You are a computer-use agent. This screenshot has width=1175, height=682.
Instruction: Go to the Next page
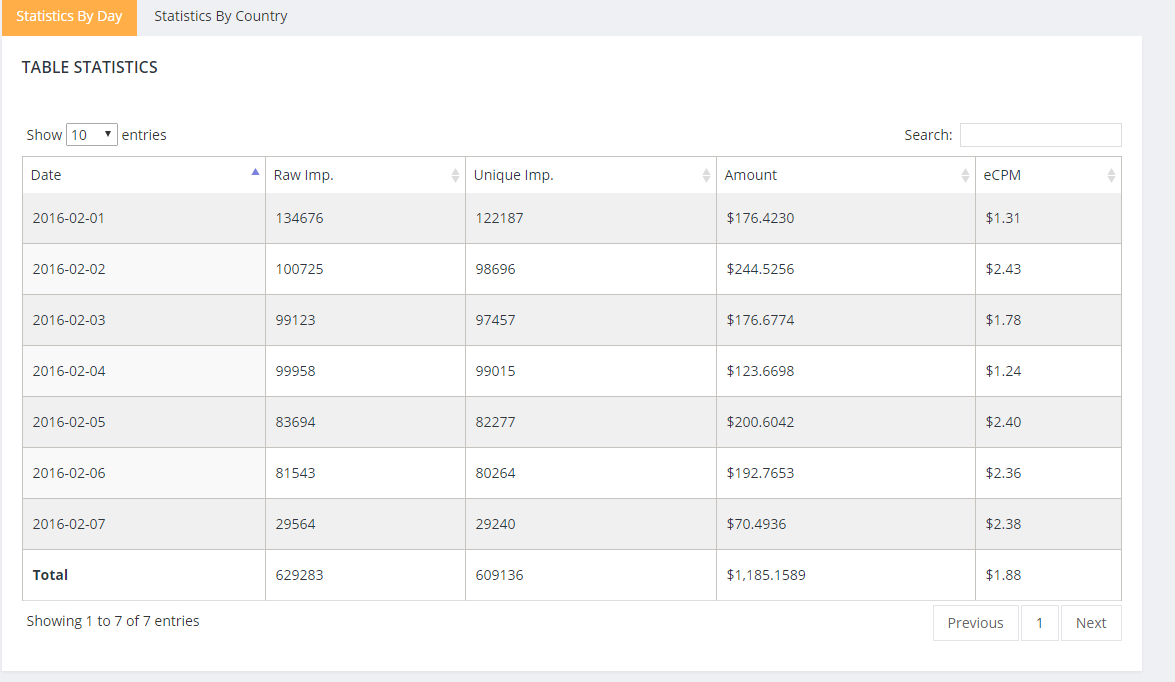1091,623
